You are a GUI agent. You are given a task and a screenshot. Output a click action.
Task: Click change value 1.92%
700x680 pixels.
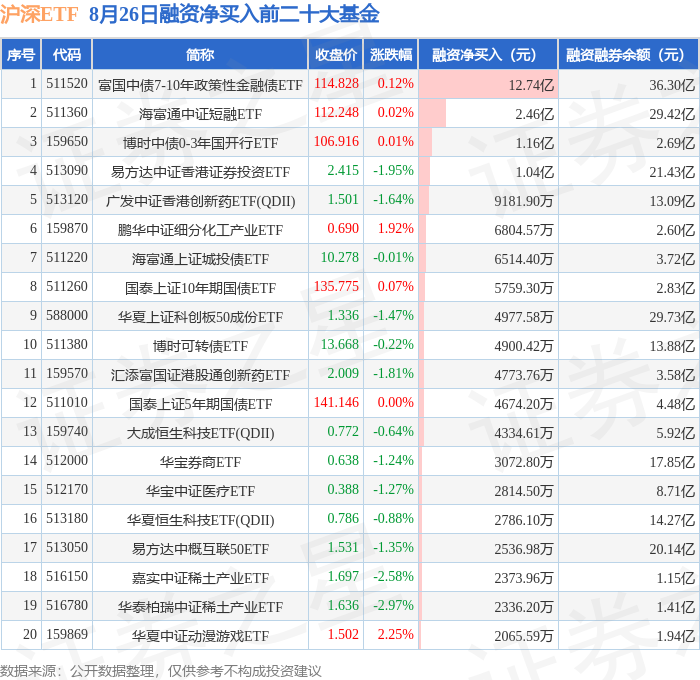click(396, 229)
